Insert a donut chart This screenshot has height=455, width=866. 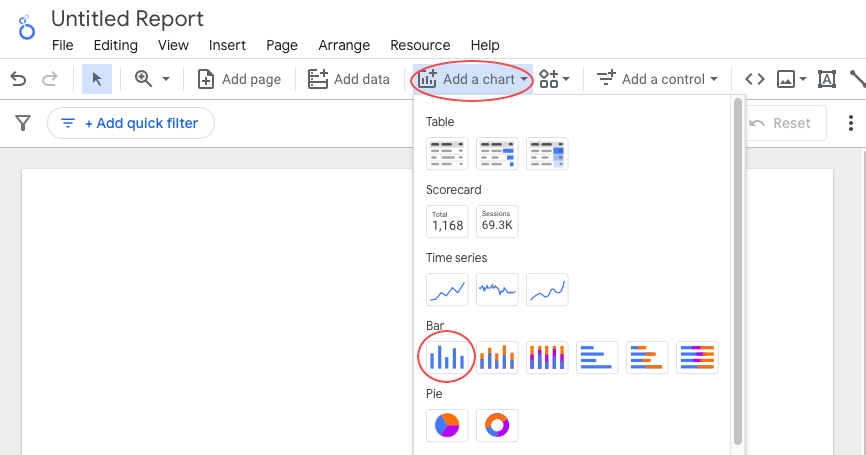(x=497, y=425)
